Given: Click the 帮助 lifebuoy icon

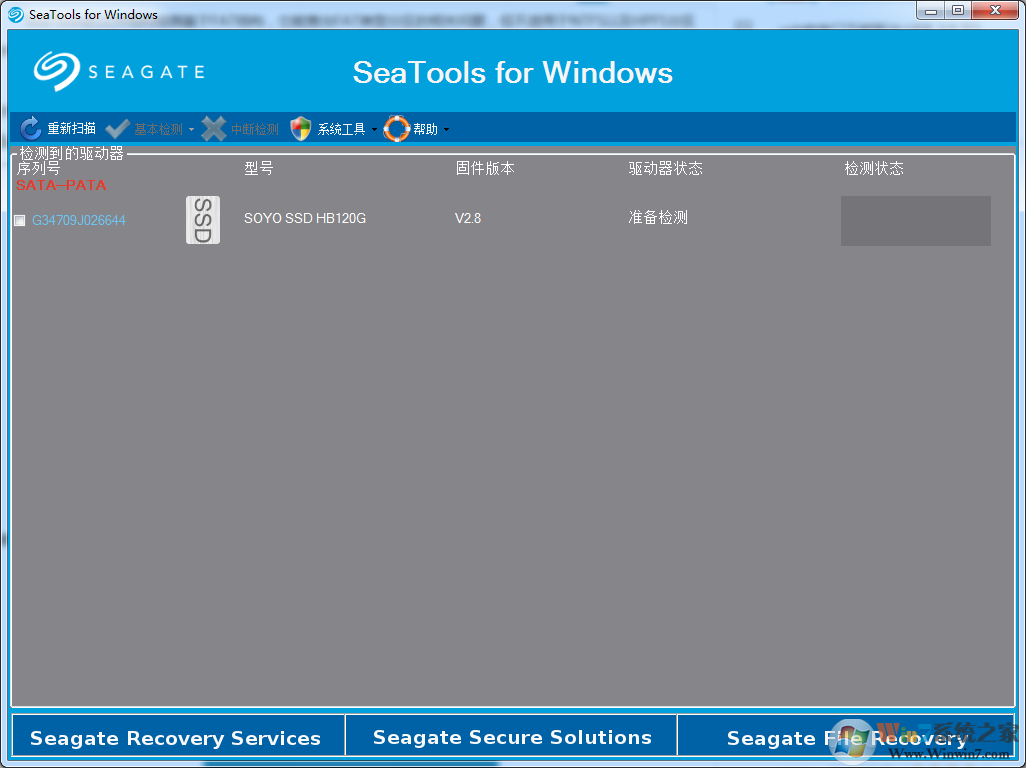Looking at the screenshot, I should click(x=397, y=128).
